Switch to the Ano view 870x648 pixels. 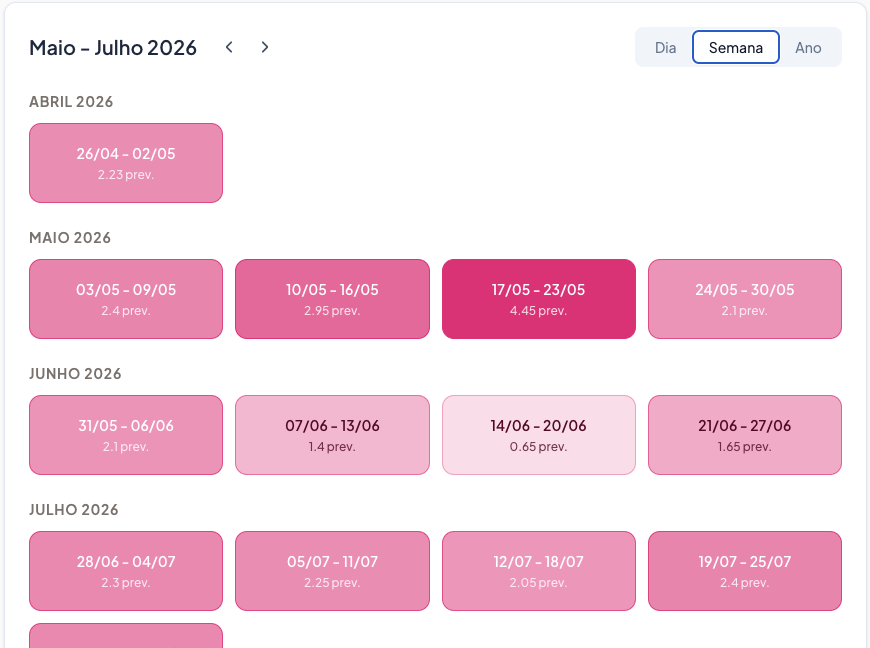coord(808,47)
